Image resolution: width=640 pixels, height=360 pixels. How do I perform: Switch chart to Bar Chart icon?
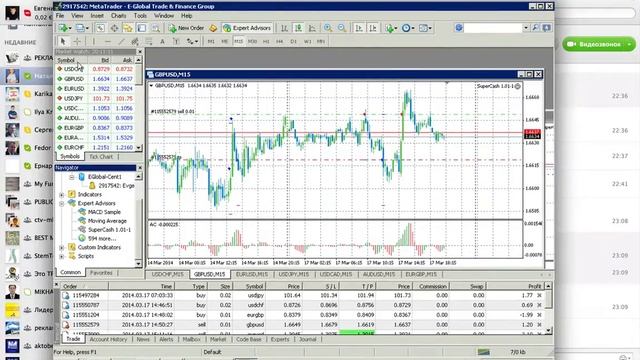pyautogui.click(x=284, y=28)
